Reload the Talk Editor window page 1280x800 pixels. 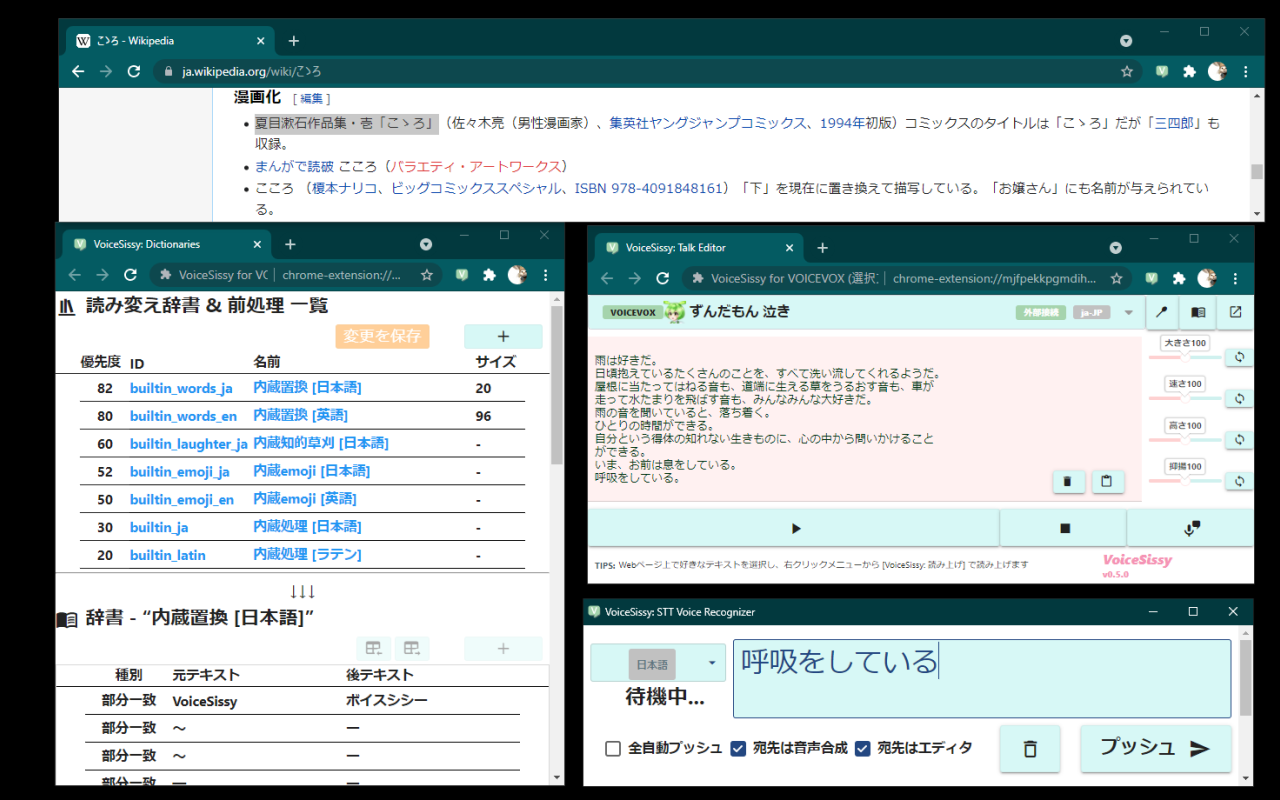[x=661, y=279]
